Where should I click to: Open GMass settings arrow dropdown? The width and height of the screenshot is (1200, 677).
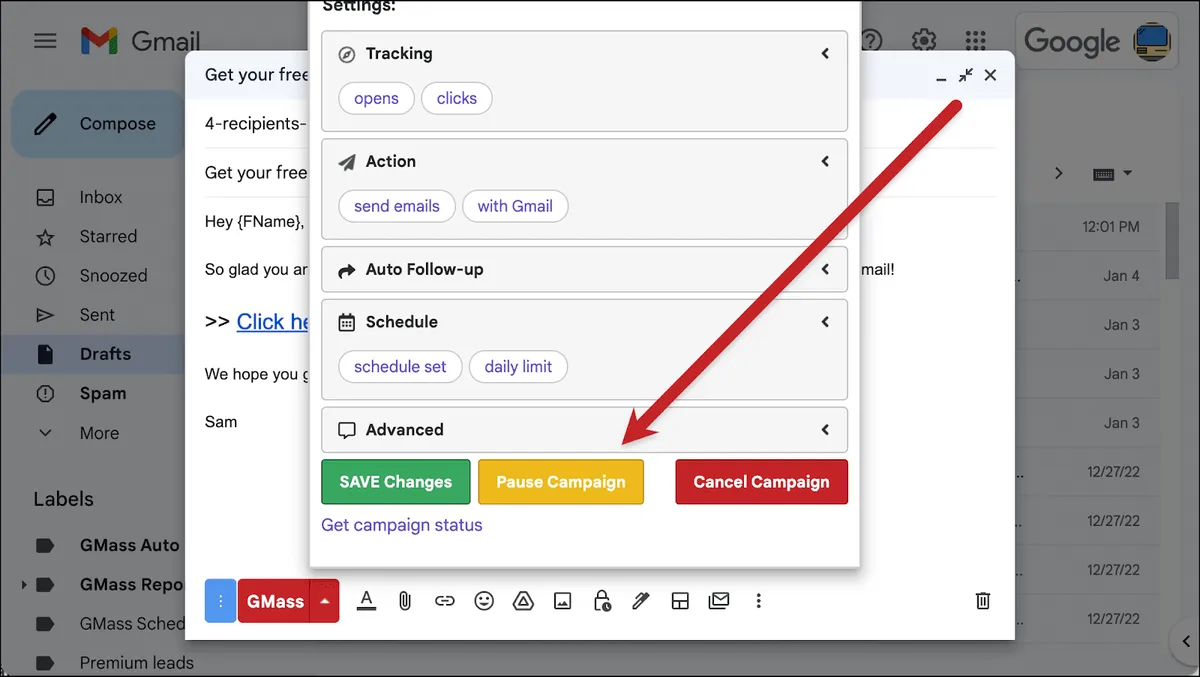[325, 601]
